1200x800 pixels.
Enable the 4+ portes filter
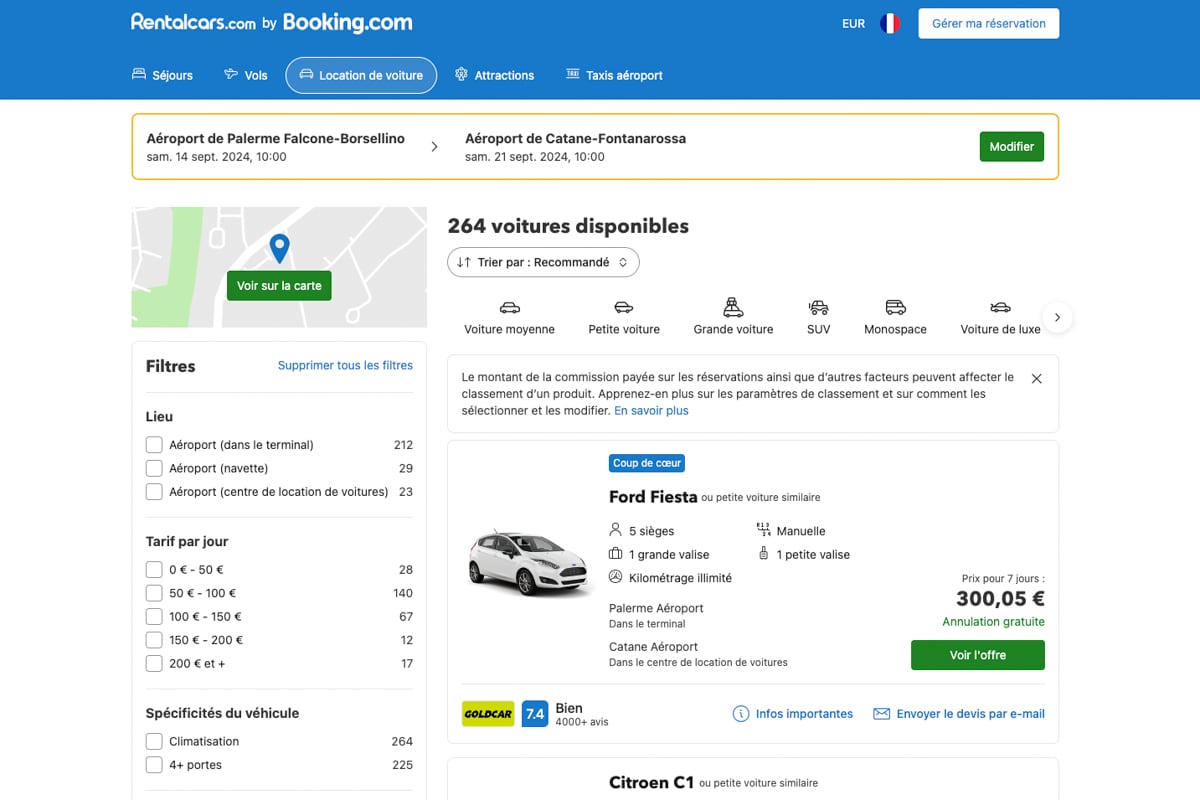pos(154,765)
